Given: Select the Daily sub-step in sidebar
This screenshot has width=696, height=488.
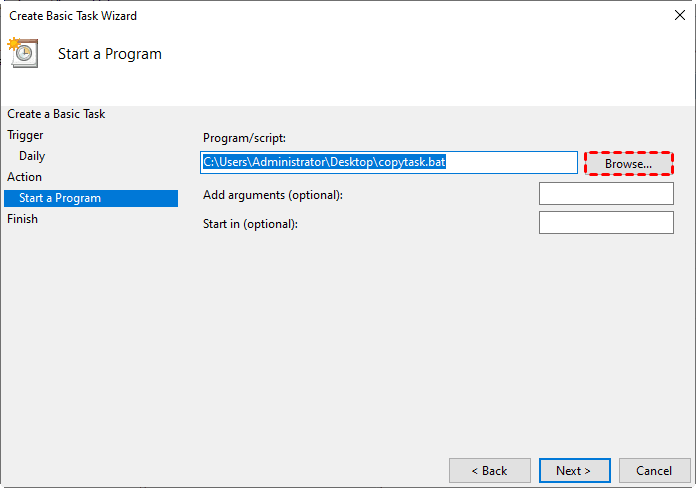Looking at the screenshot, I should pyautogui.click(x=32, y=156).
